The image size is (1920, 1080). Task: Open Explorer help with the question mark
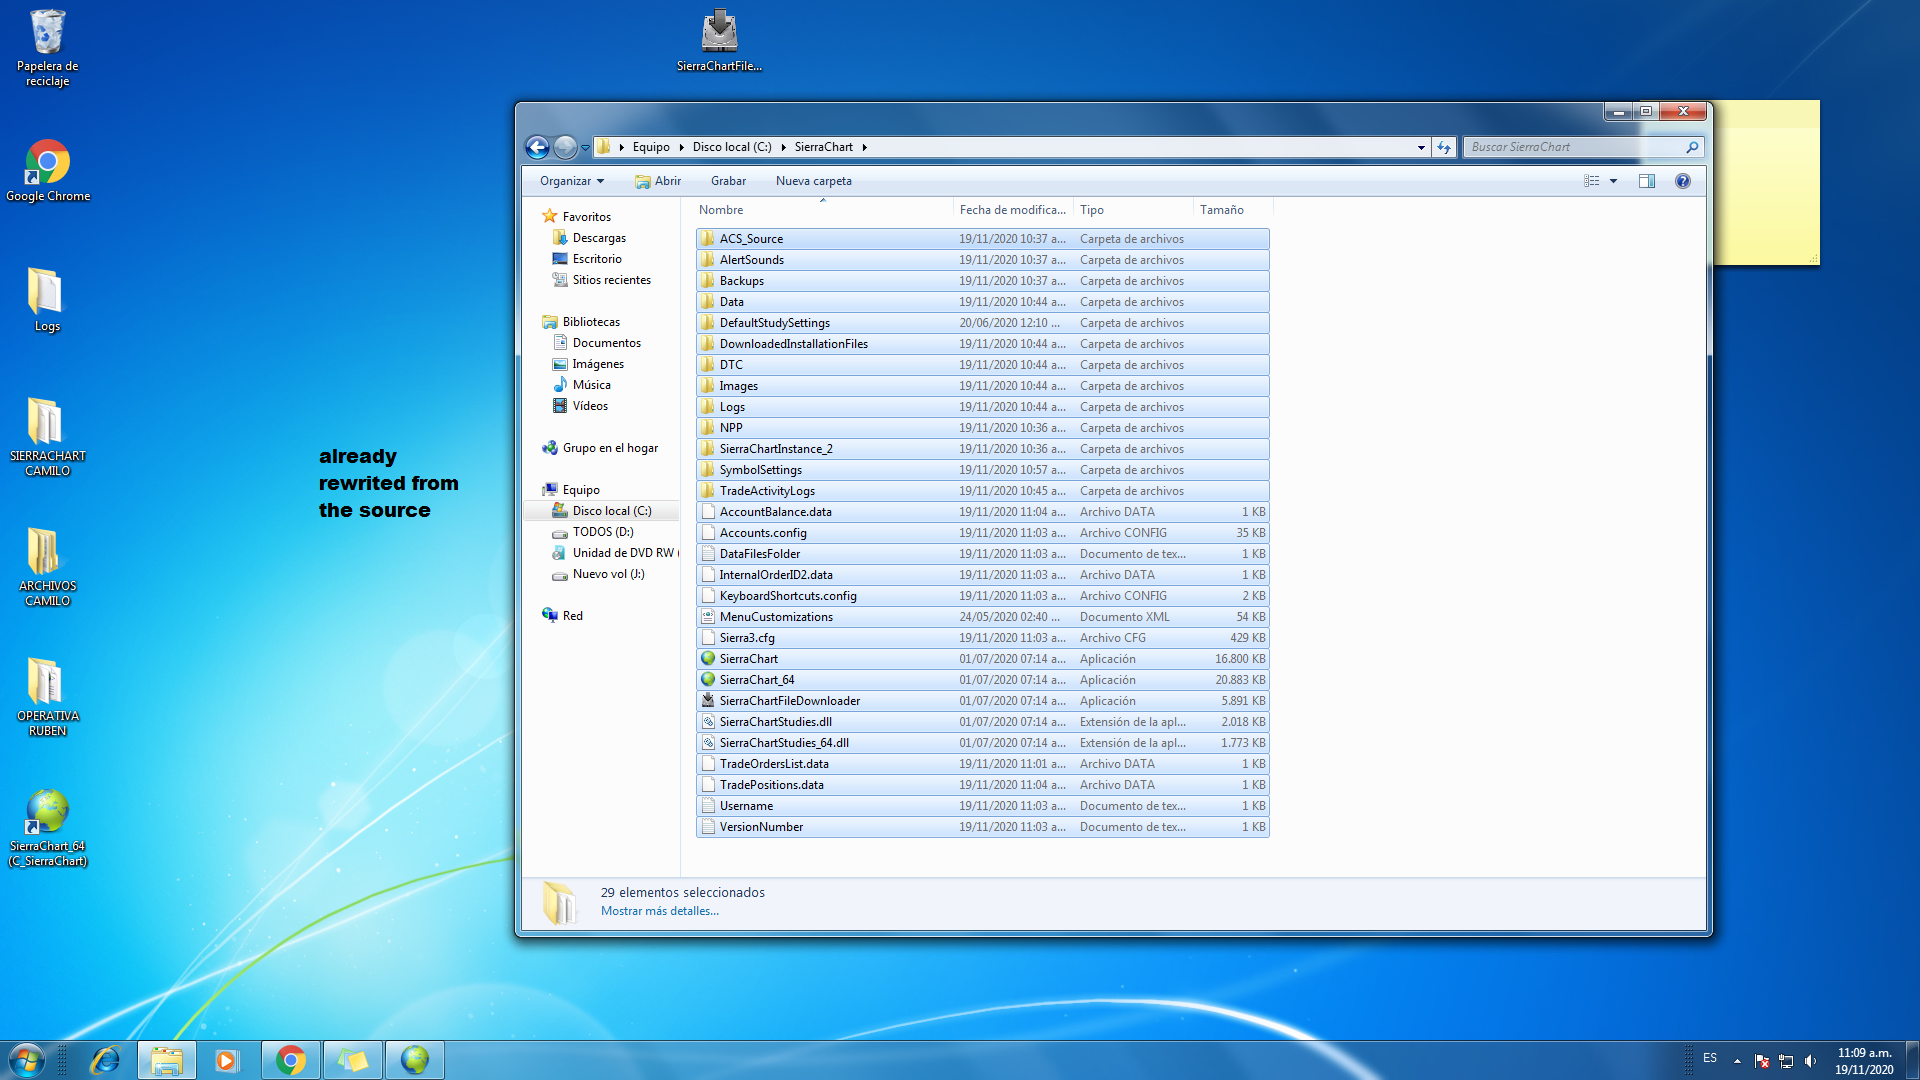pos(1683,181)
